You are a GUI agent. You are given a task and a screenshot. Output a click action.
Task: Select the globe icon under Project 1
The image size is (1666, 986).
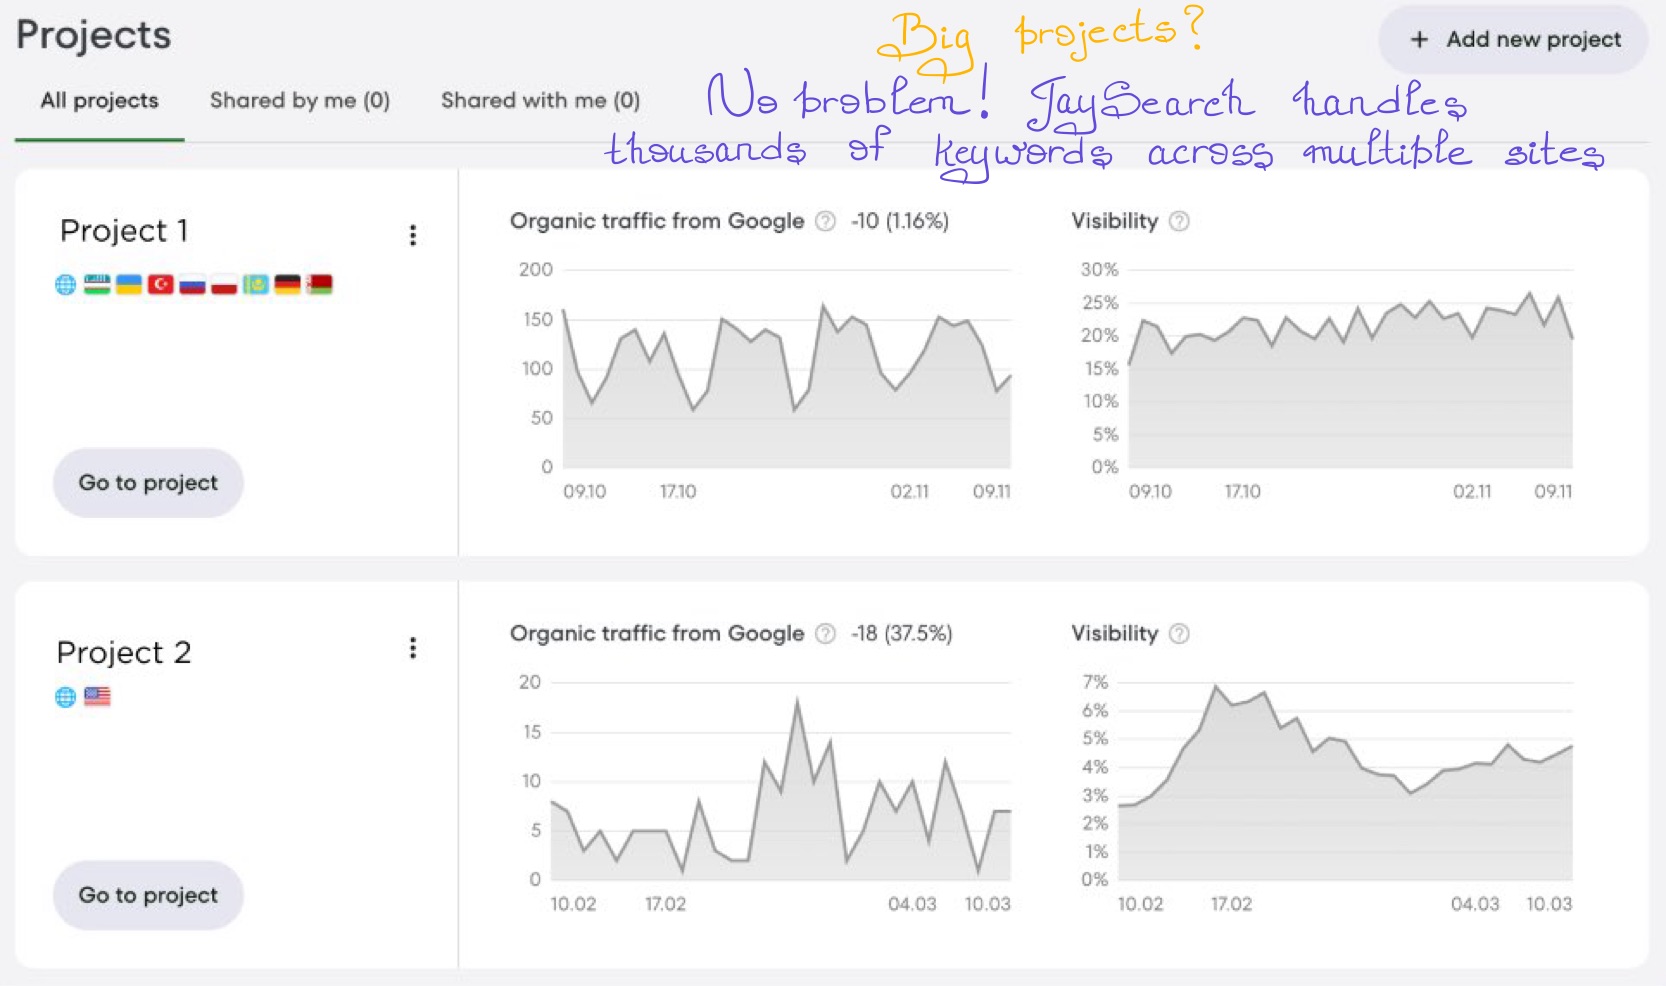pyautogui.click(x=65, y=283)
